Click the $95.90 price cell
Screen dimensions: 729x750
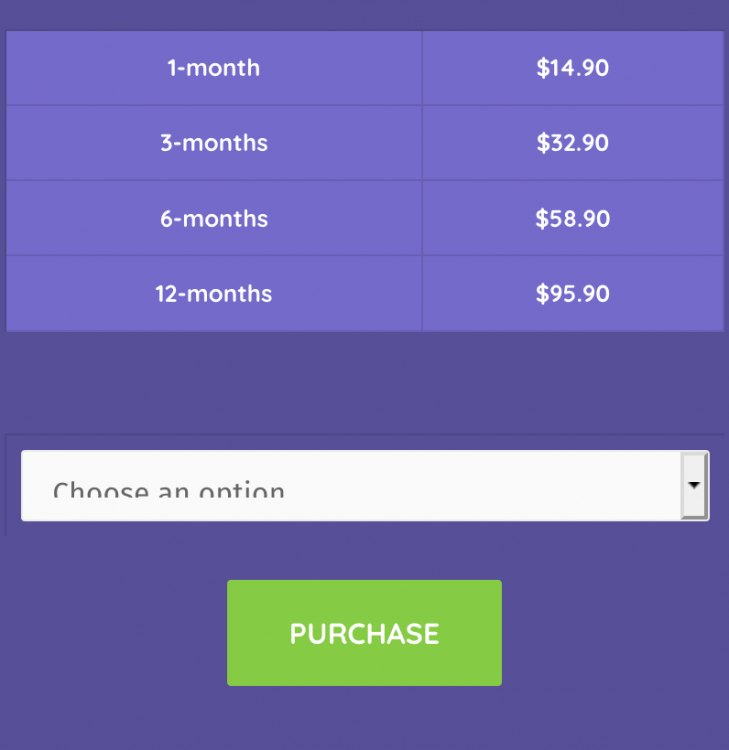coord(572,294)
